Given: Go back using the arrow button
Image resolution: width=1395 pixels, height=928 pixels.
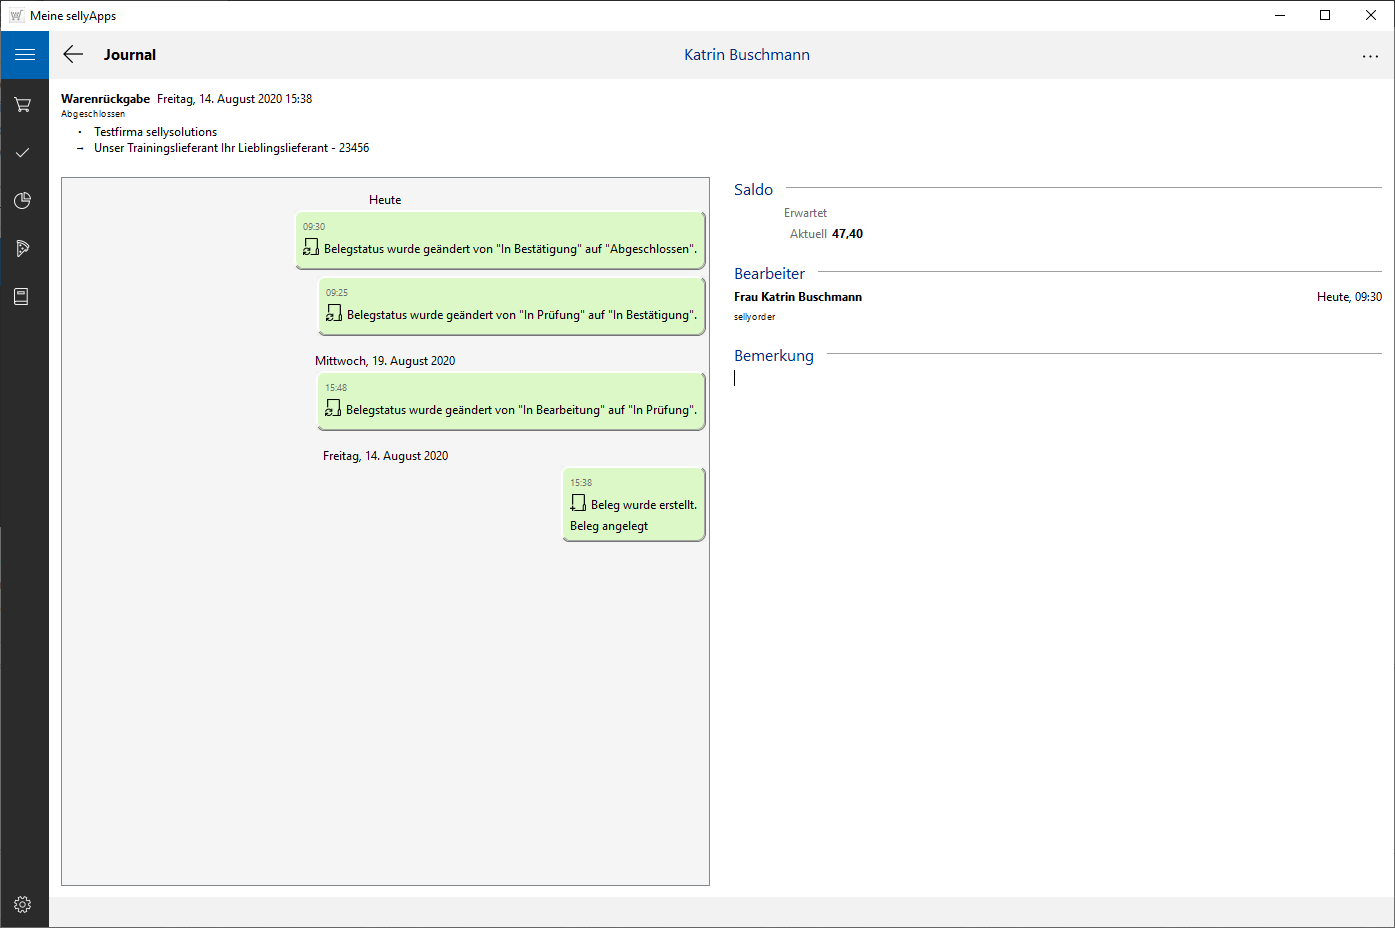Looking at the screenshot, I should coord(73,55).
